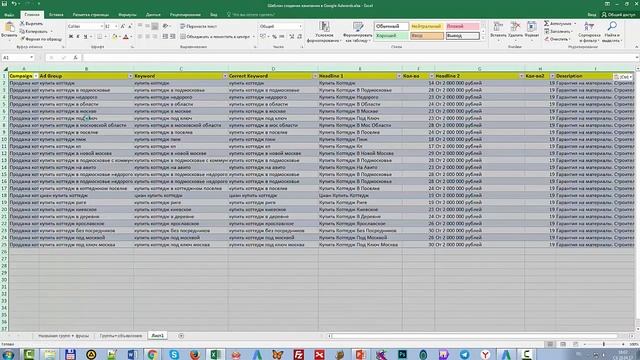Select the Обычный (Normal) cell style
Viewport: 640px width, 360px height.
pos(391,26)
